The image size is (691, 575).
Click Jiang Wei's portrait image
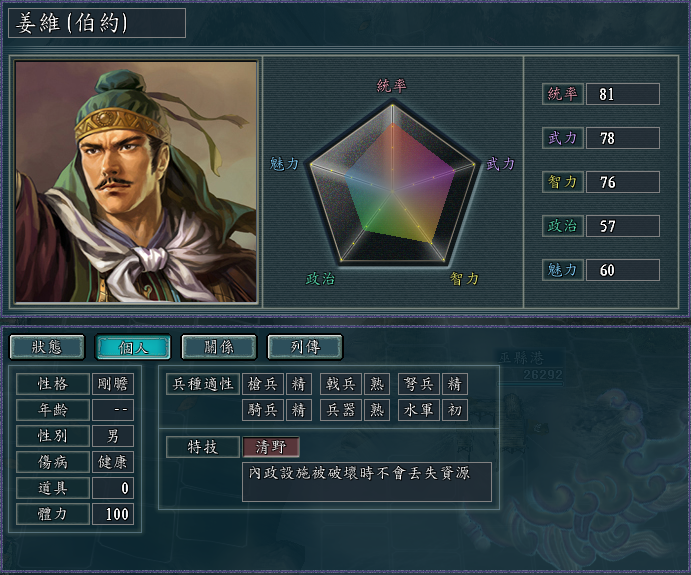click(136, 182)
